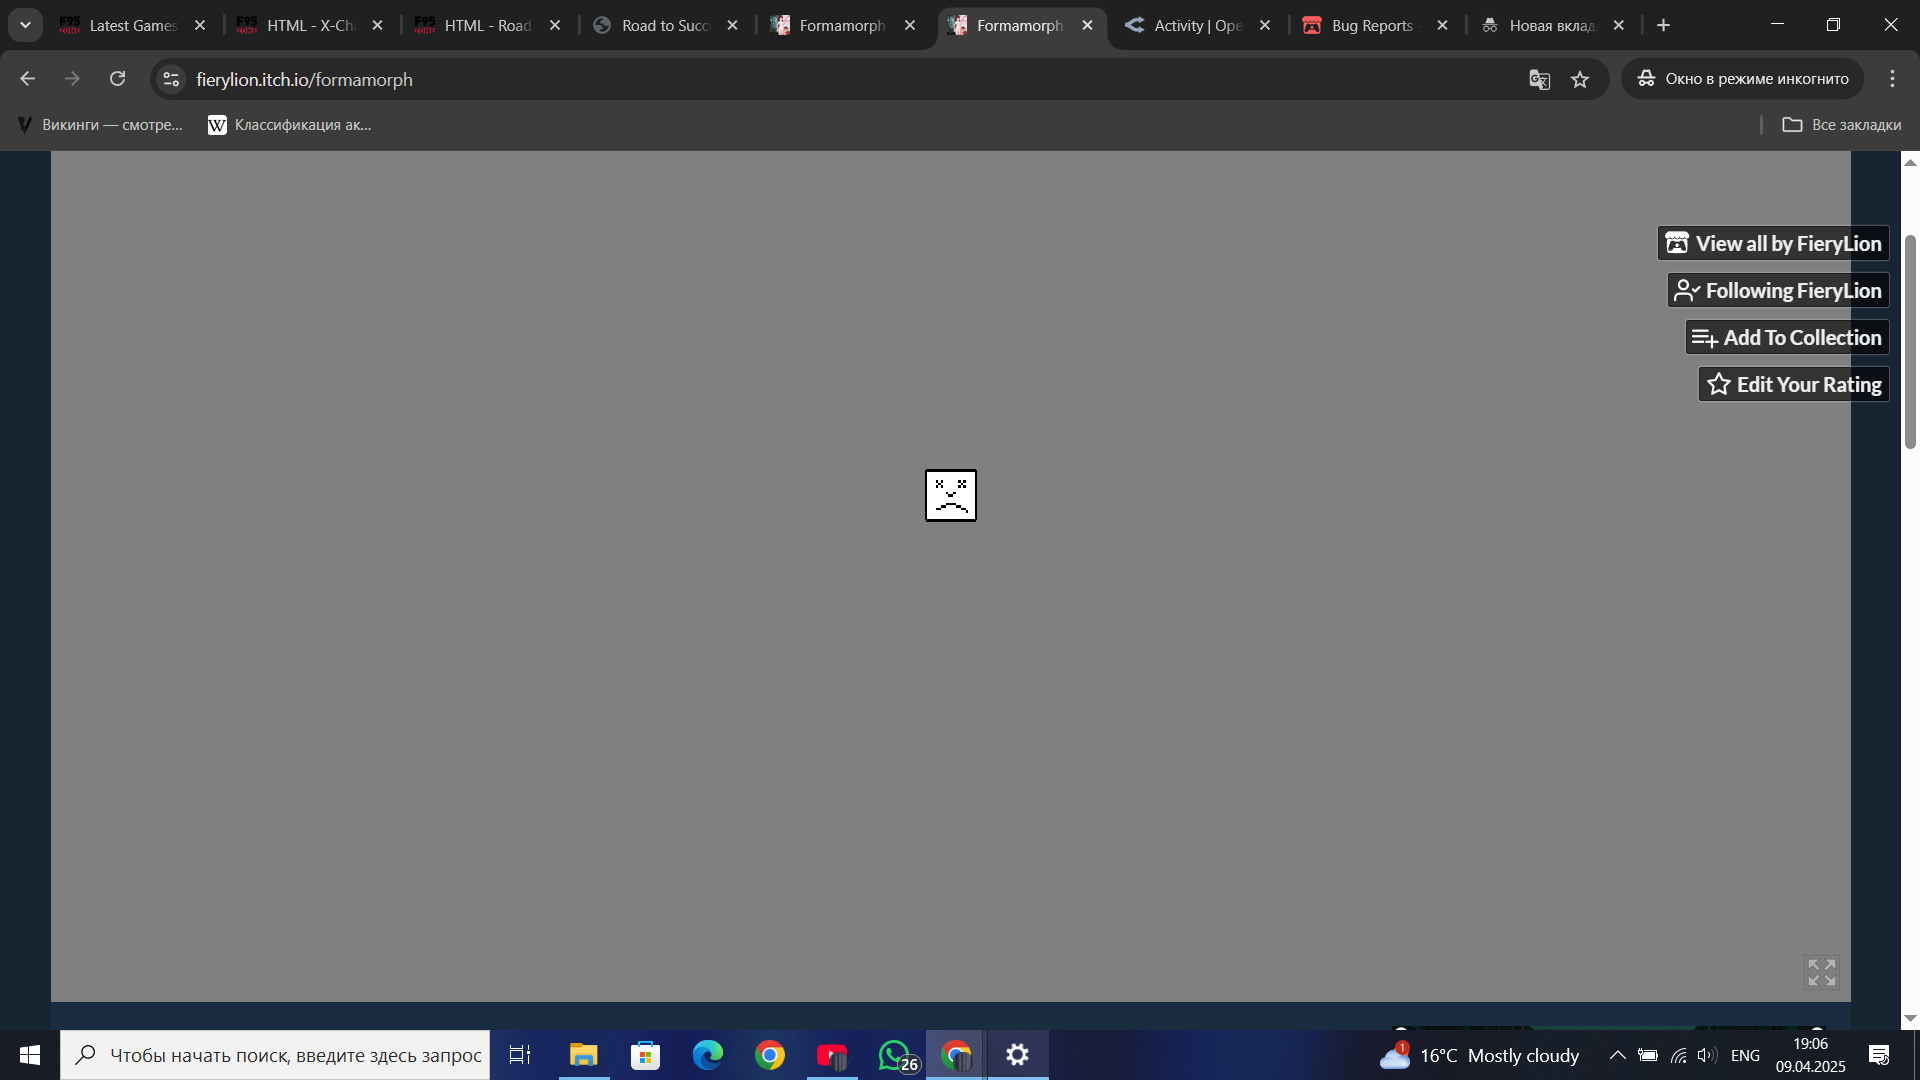
Task: Open the first Chrome taskbar icon
Action: coord(770,1055)
